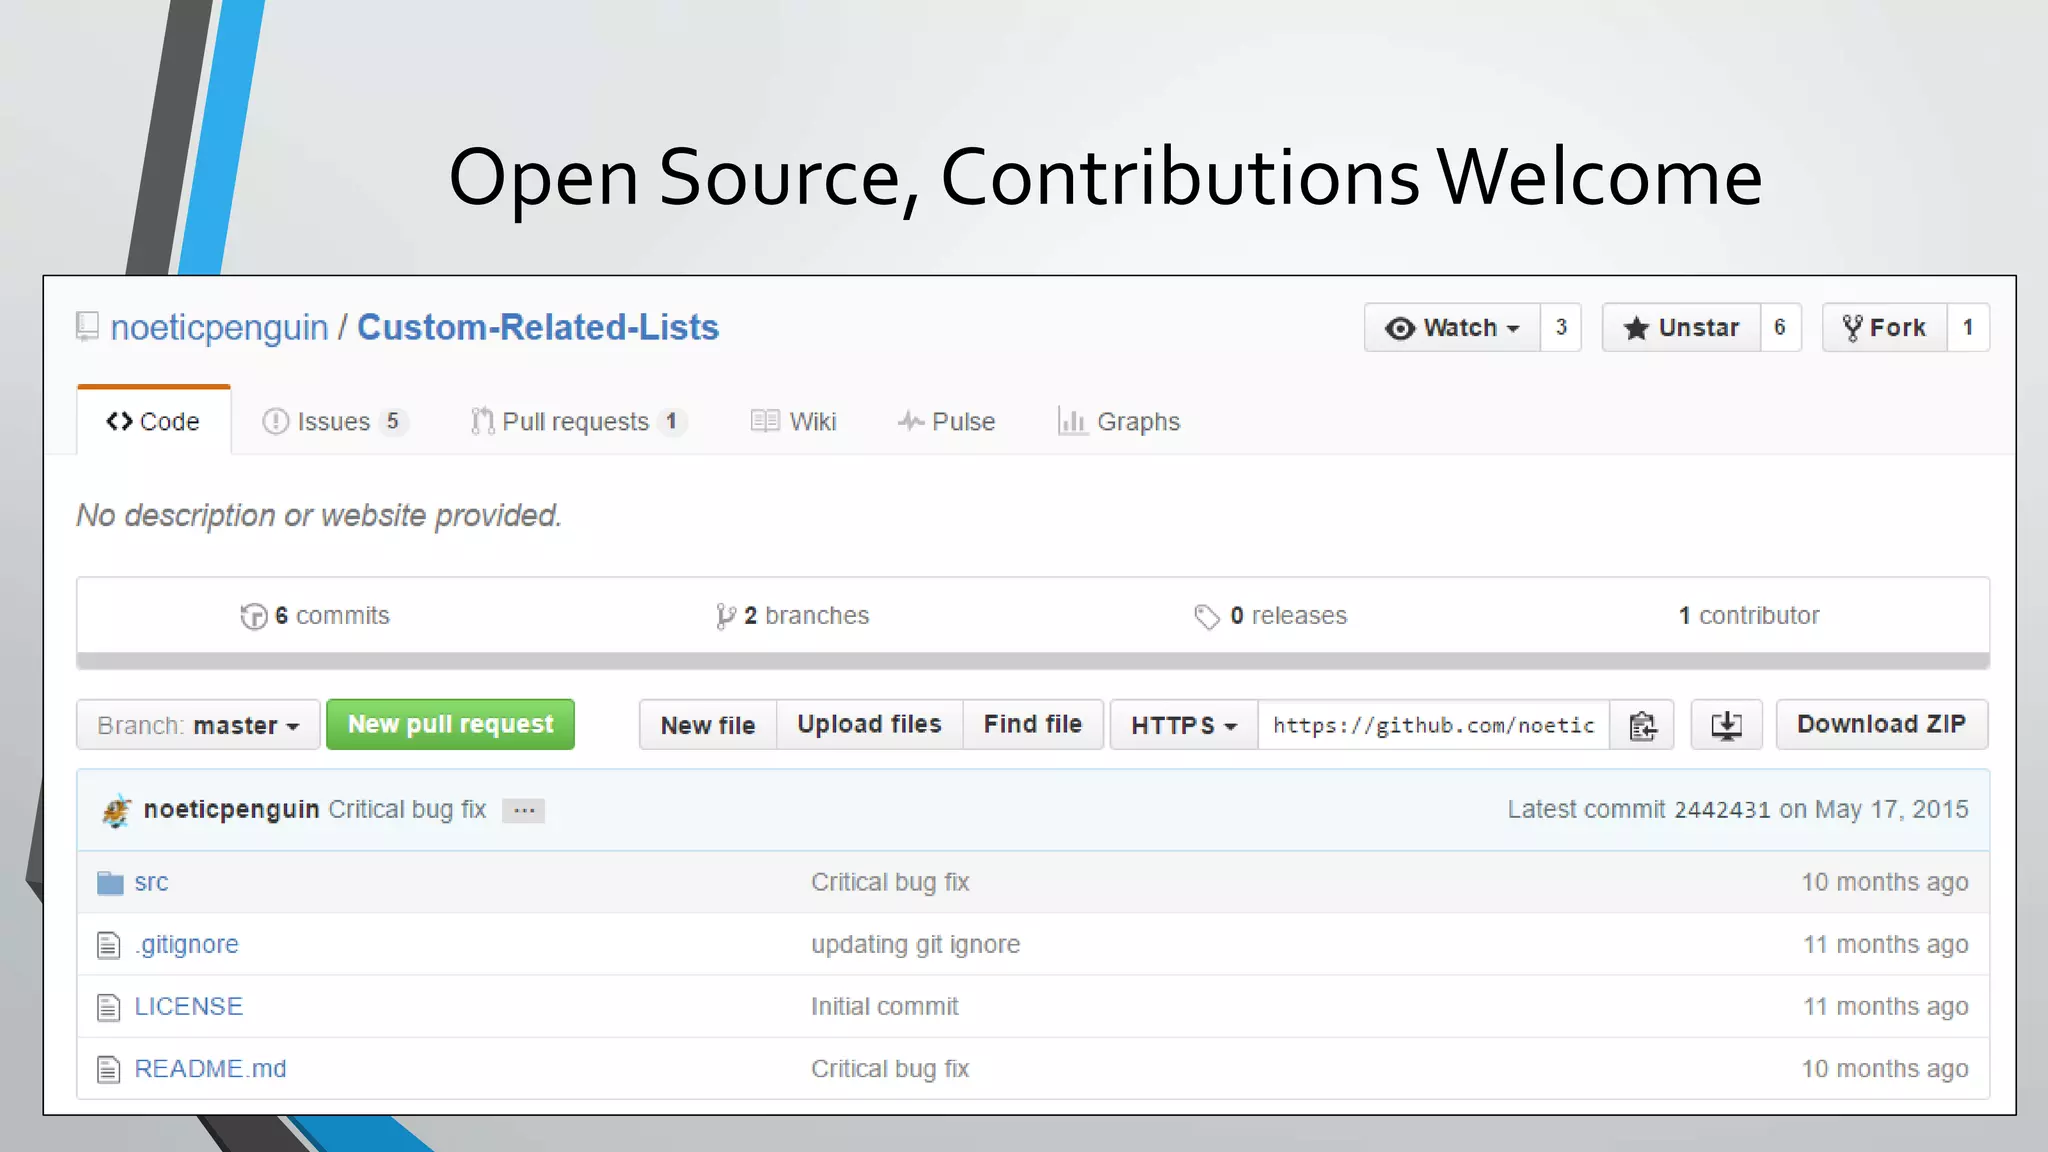2048x1152 pixels.
Task: Open 'Critical bug fix' message in commit bar
Action: point(408,809)
